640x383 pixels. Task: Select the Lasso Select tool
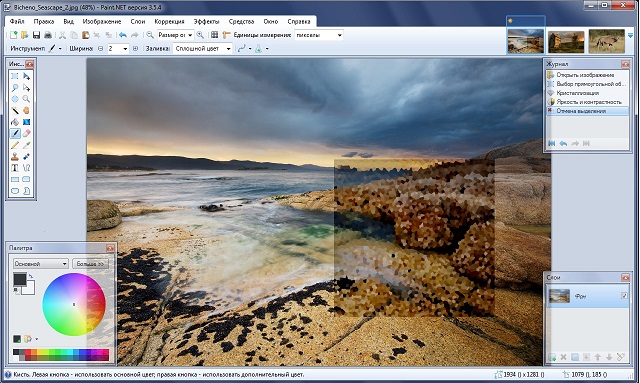click(15, 88)
